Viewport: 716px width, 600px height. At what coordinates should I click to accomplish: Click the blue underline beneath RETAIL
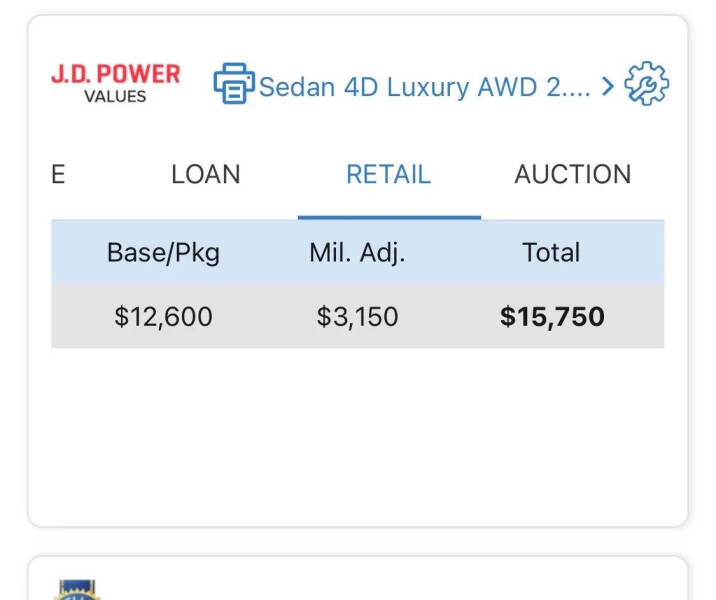tap(389, 217)
